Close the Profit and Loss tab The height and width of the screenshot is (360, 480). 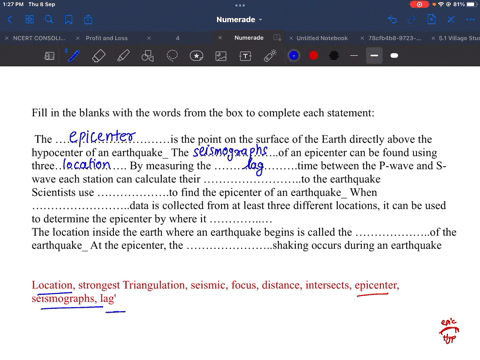click(x=78, y=38)
